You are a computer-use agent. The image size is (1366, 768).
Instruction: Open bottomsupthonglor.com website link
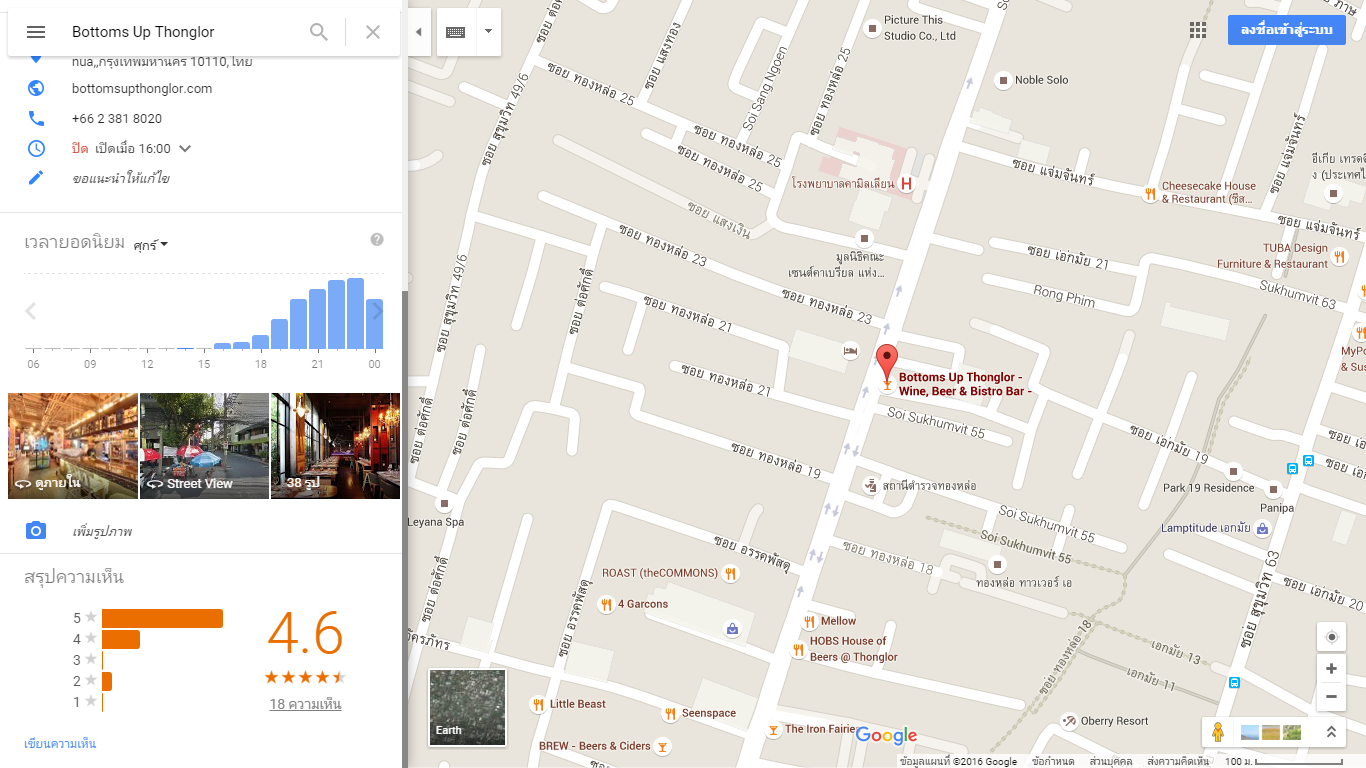(x=142, y=88)
